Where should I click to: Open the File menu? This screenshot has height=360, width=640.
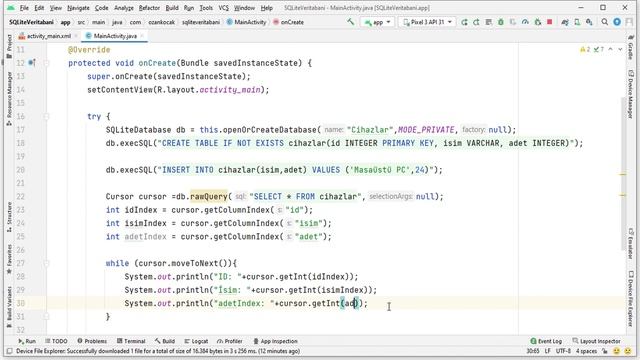[x=24, y=8]
